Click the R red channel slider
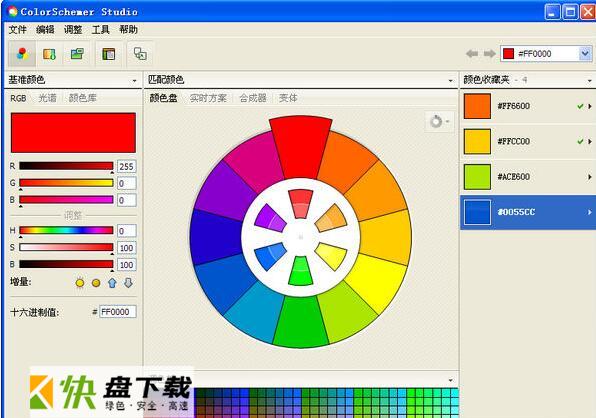 tap(66, 166)
